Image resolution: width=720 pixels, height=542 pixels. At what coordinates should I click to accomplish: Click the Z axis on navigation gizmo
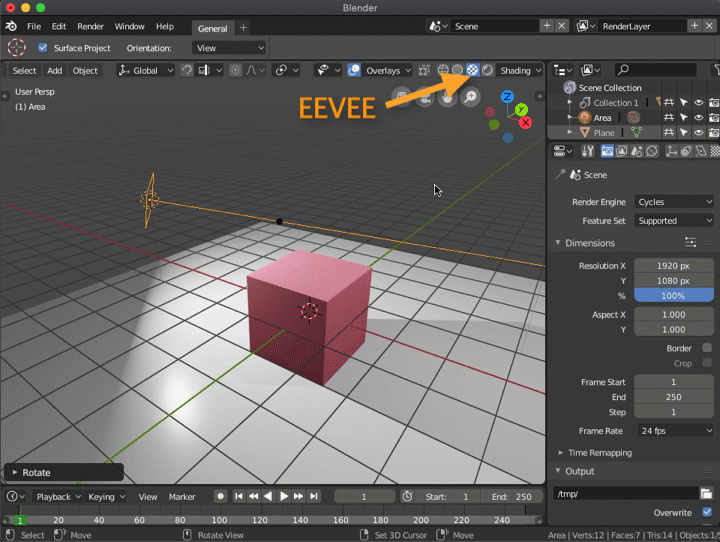coord(507,96)
